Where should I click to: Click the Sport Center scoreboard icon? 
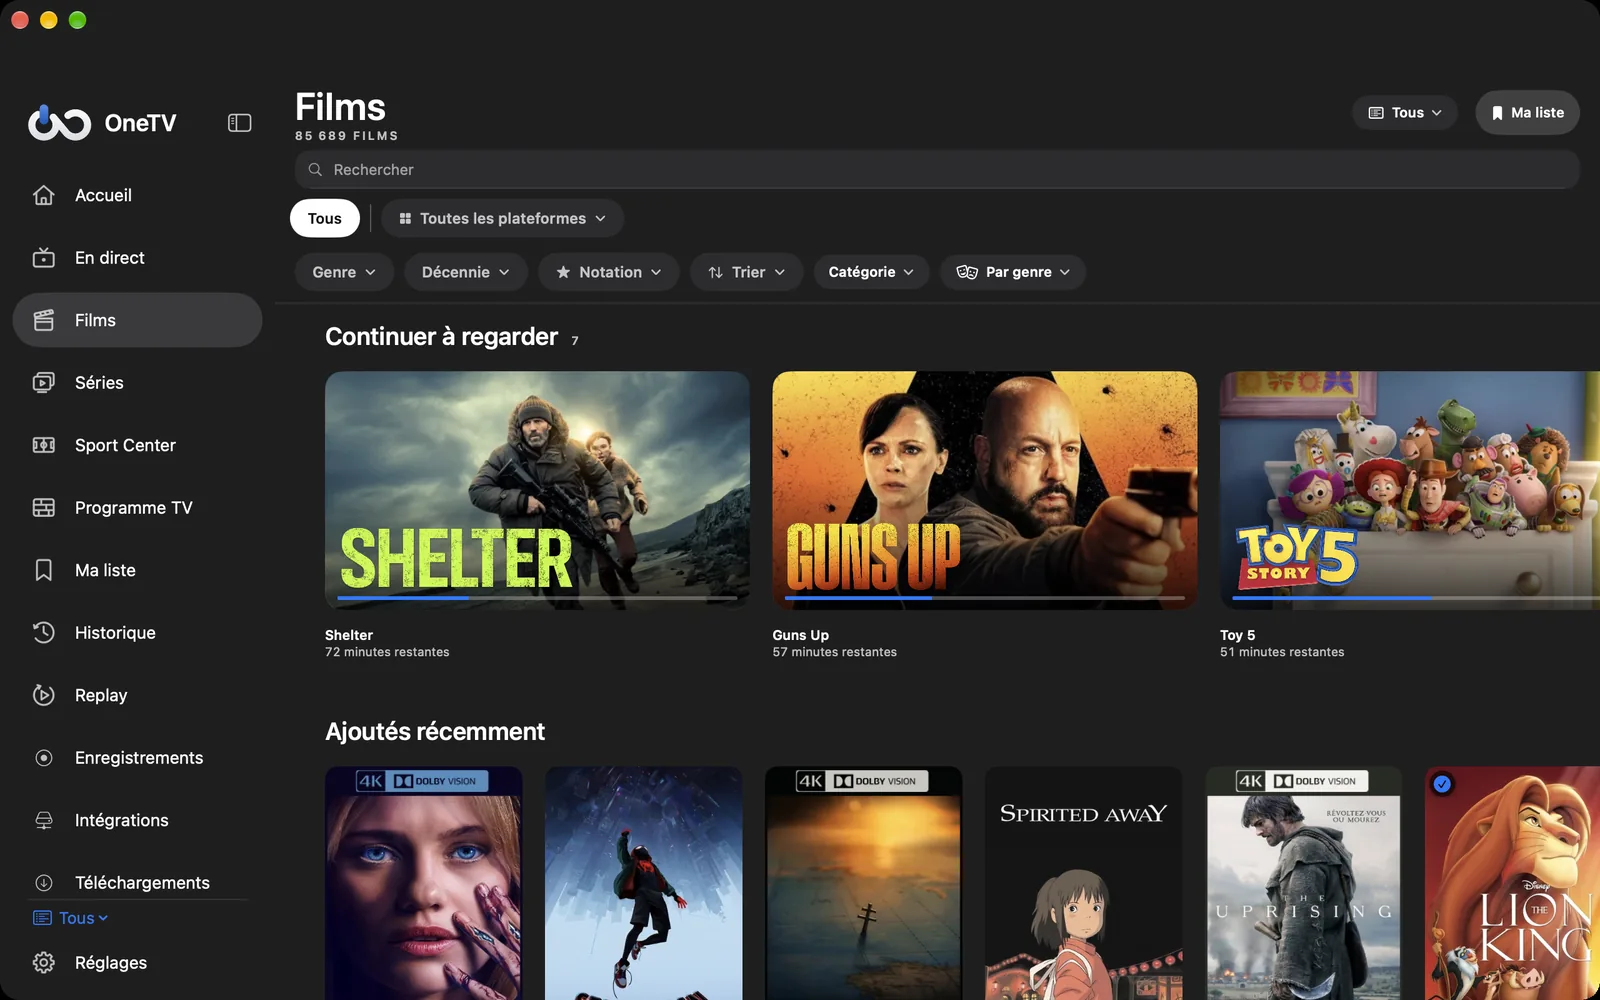tap(44, 445)
